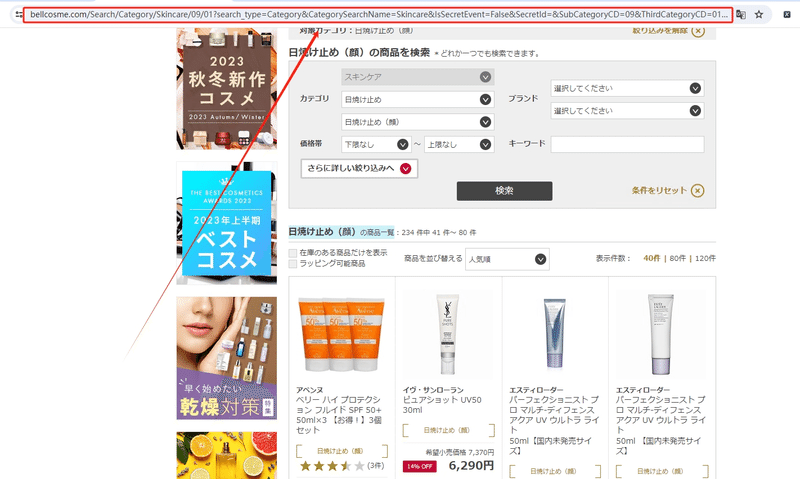
Task: Click the イヴ・サンローラン ピュアショット product image
Action: click(448, 334)
